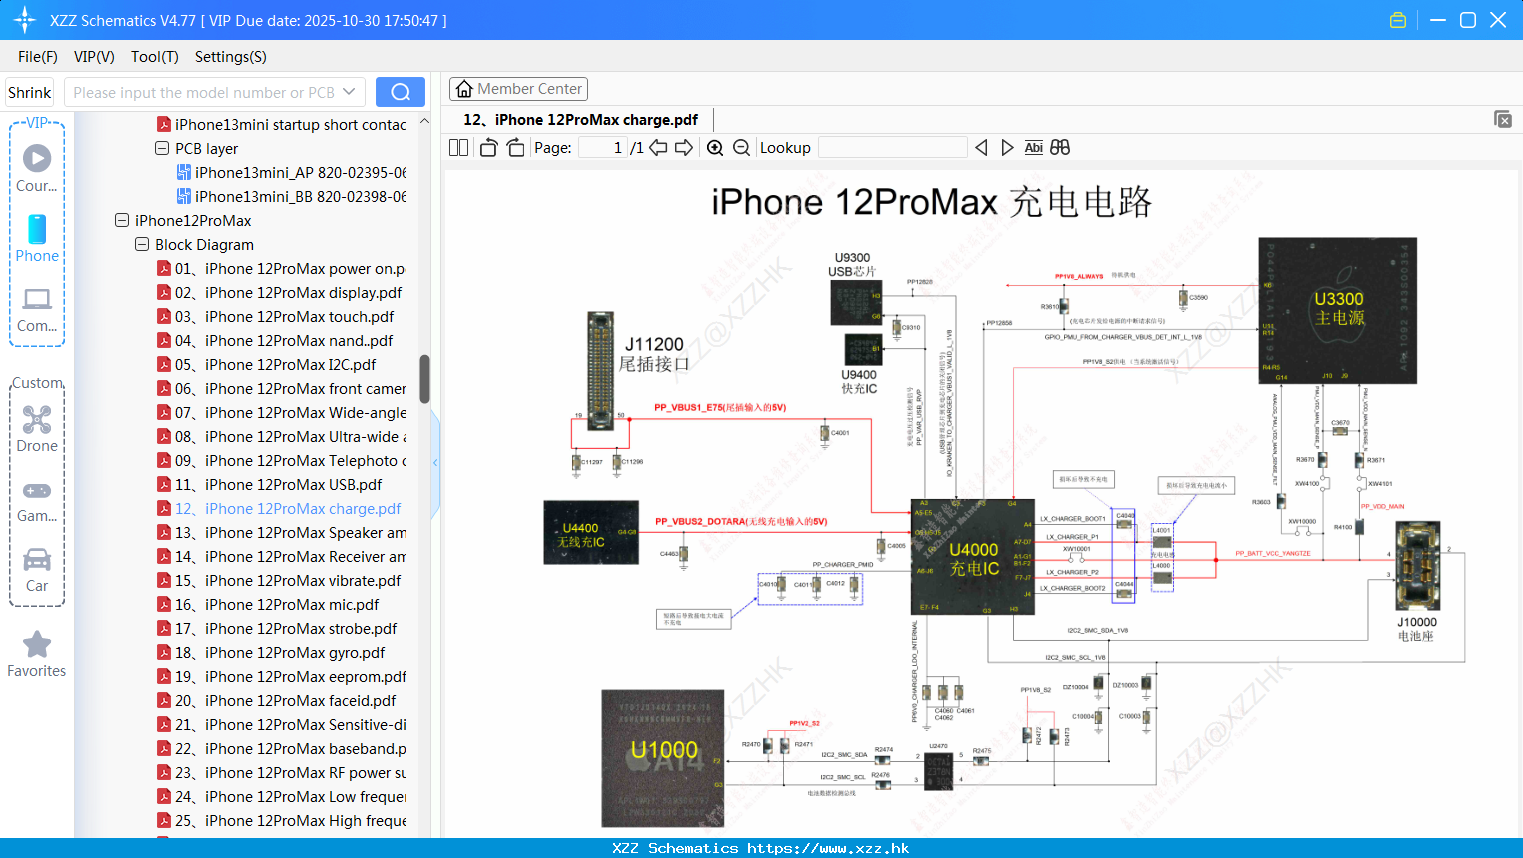Collapse the left panel splitter arrow

[x=435, y=462]
